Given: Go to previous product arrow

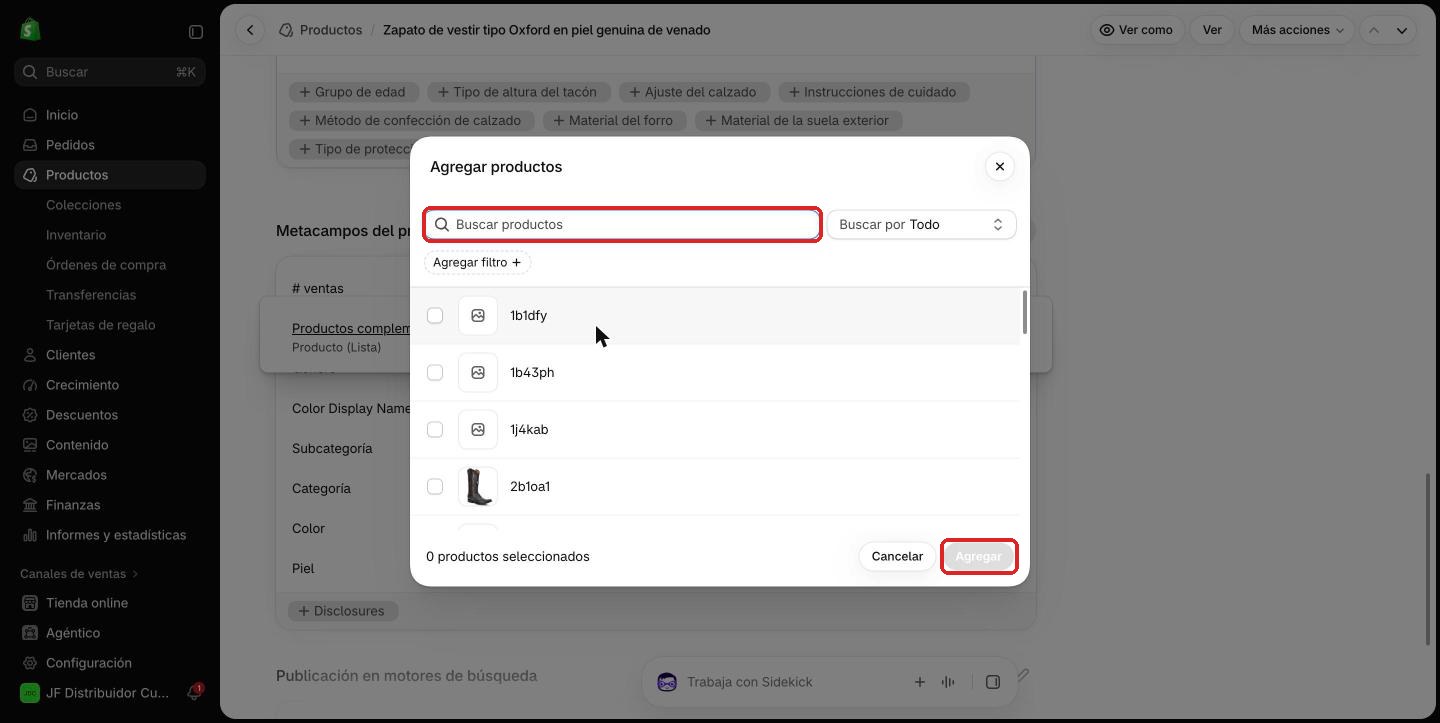Looking at the screenshot, I should tap(1374, 30).
